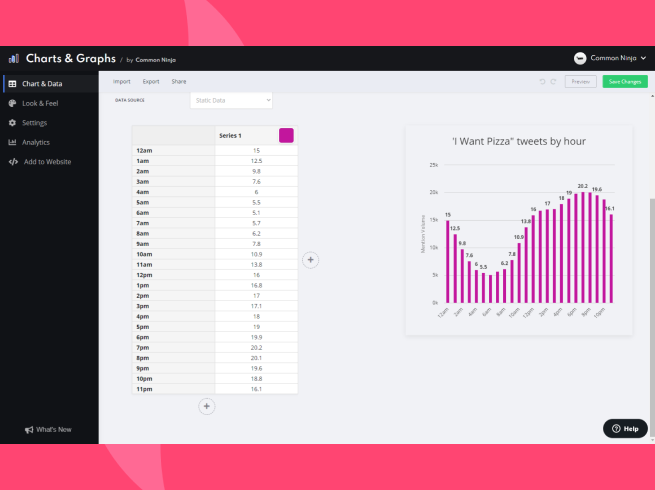Select the value cell 16.1 for 11pm
This screenshot has width=655, height=490.
tap(256, 389)
